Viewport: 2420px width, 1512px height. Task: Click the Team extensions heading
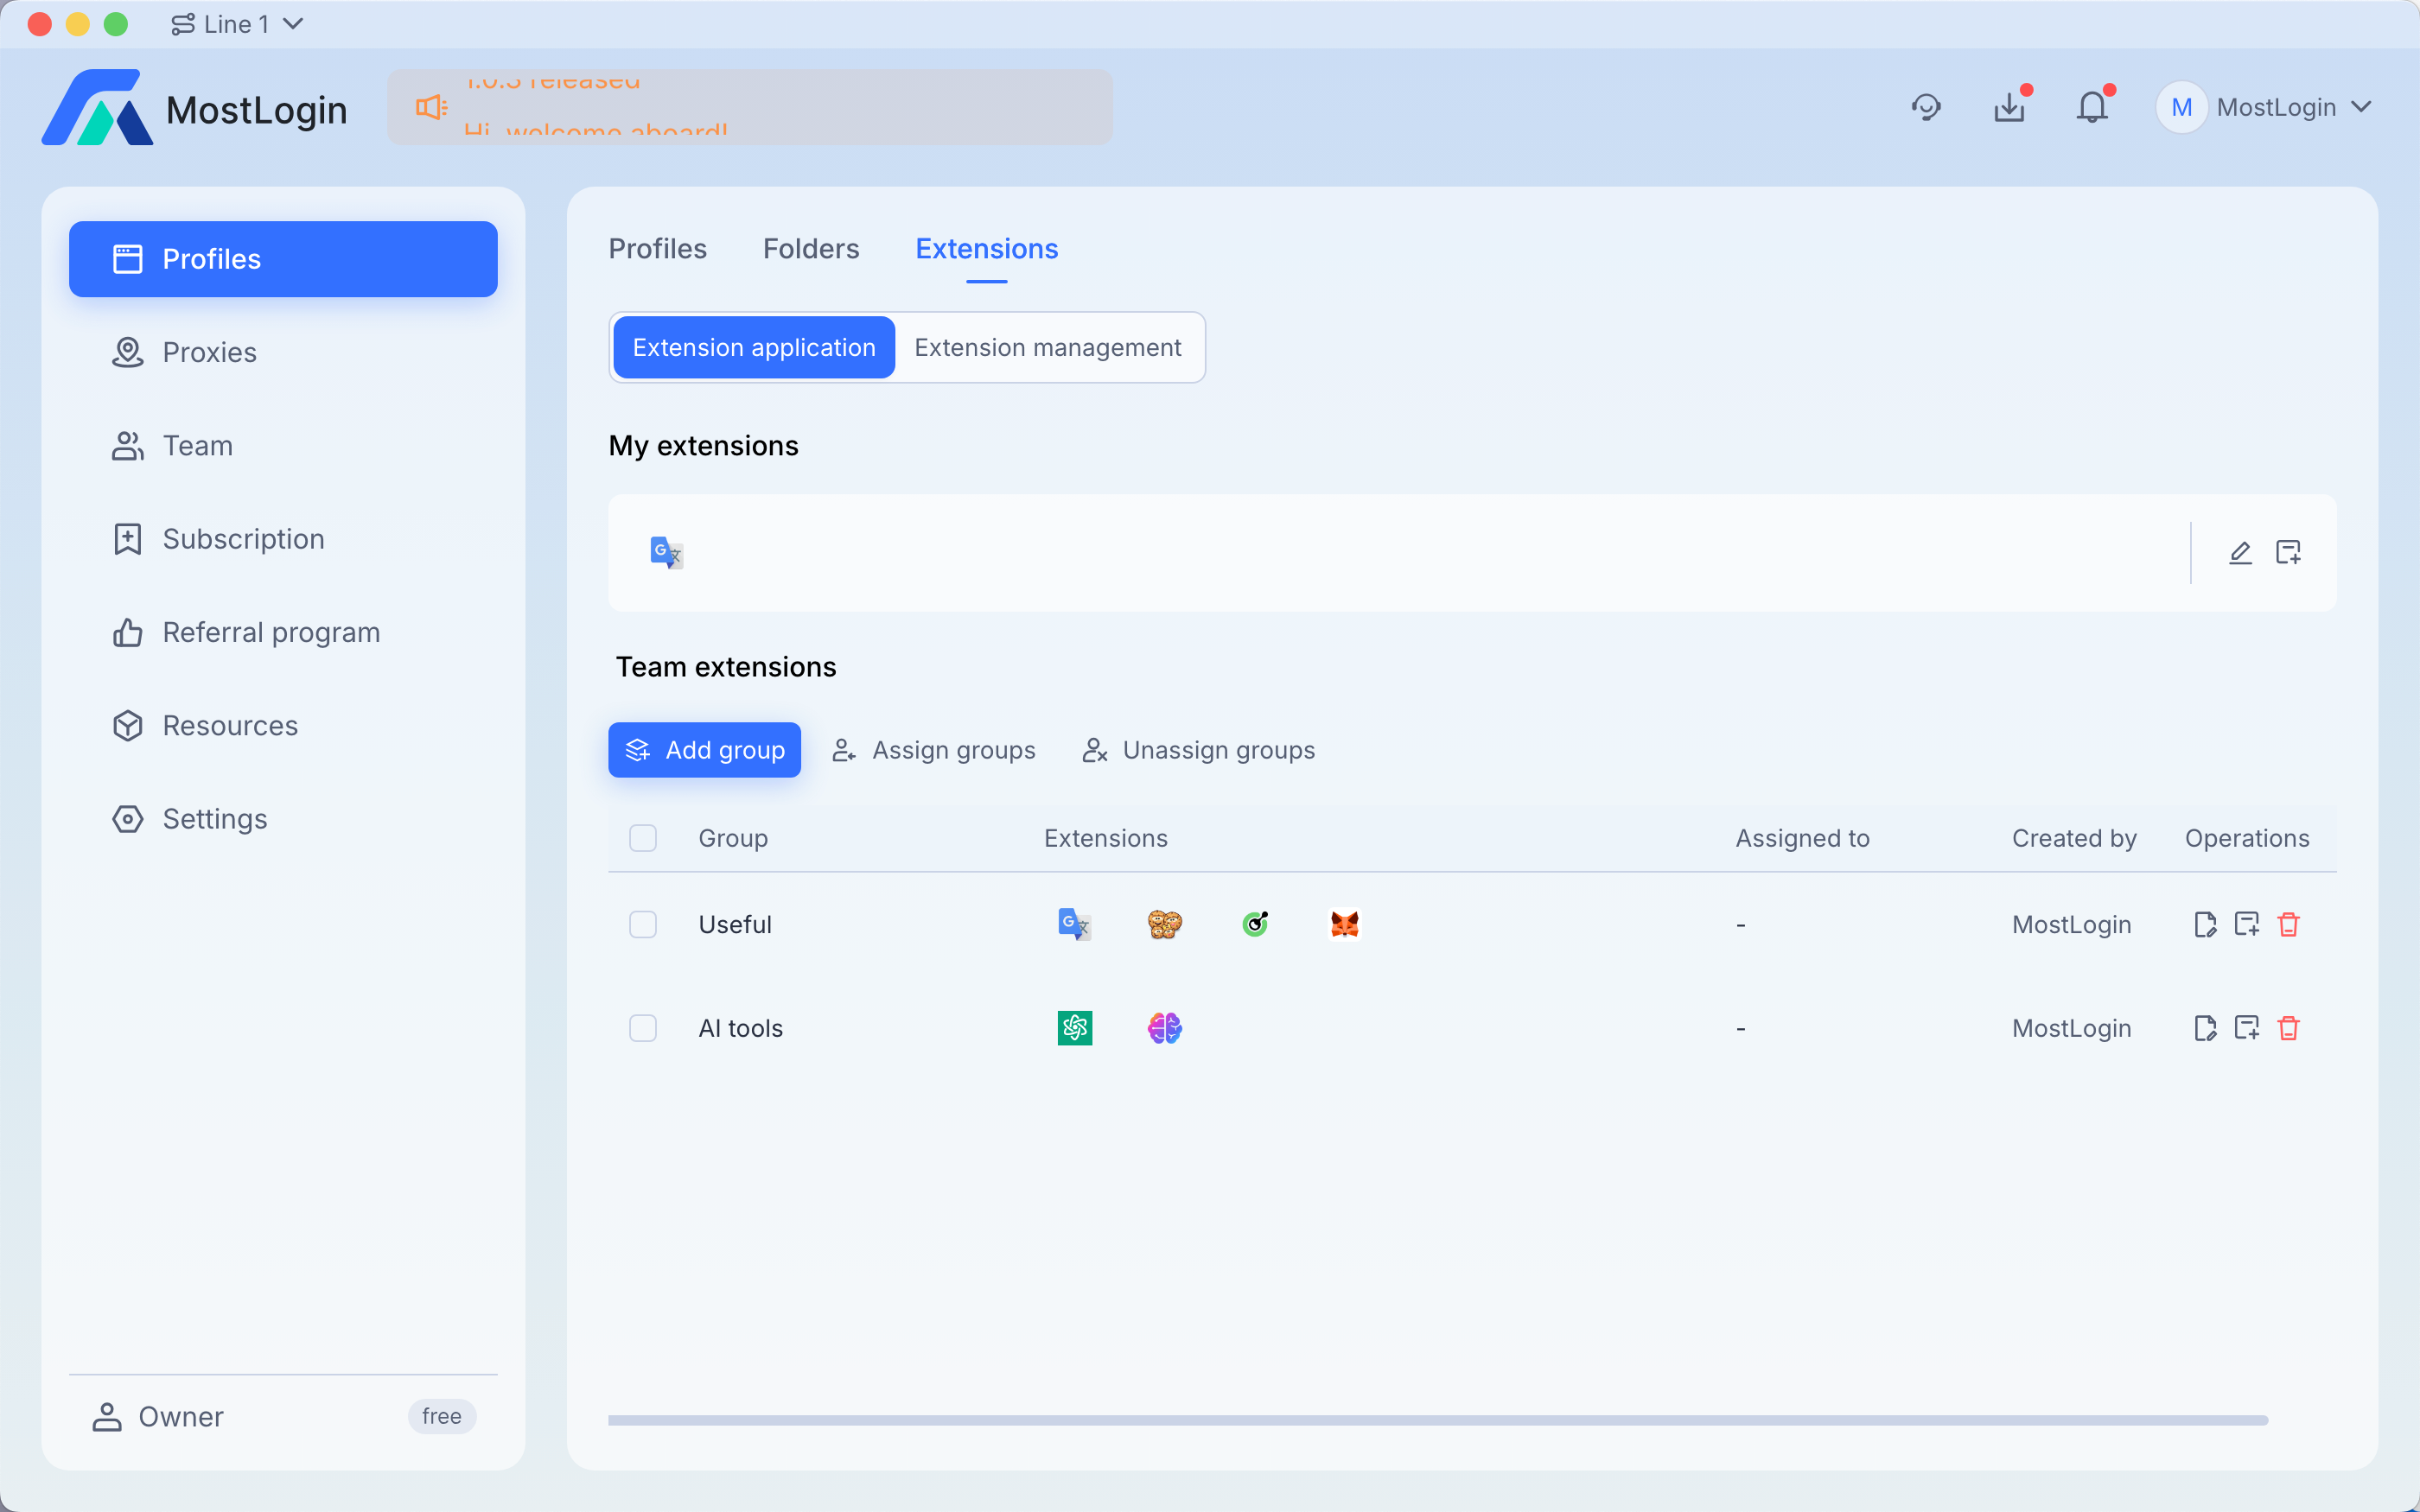point(726,667)
